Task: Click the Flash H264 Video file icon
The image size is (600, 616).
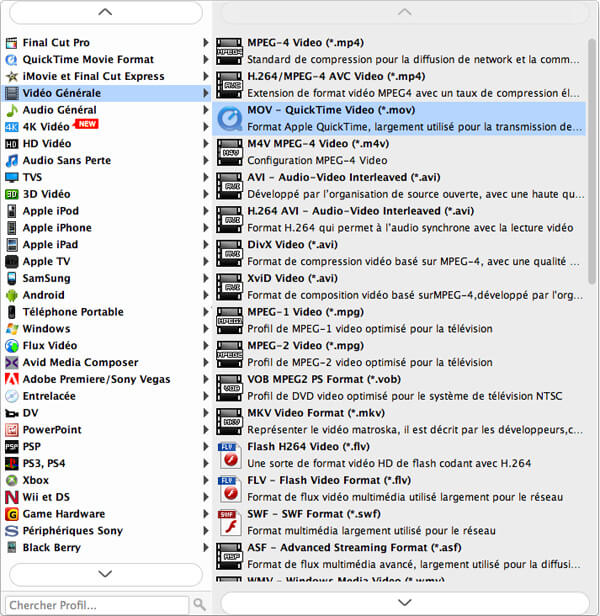Action: tap(231, 455)
